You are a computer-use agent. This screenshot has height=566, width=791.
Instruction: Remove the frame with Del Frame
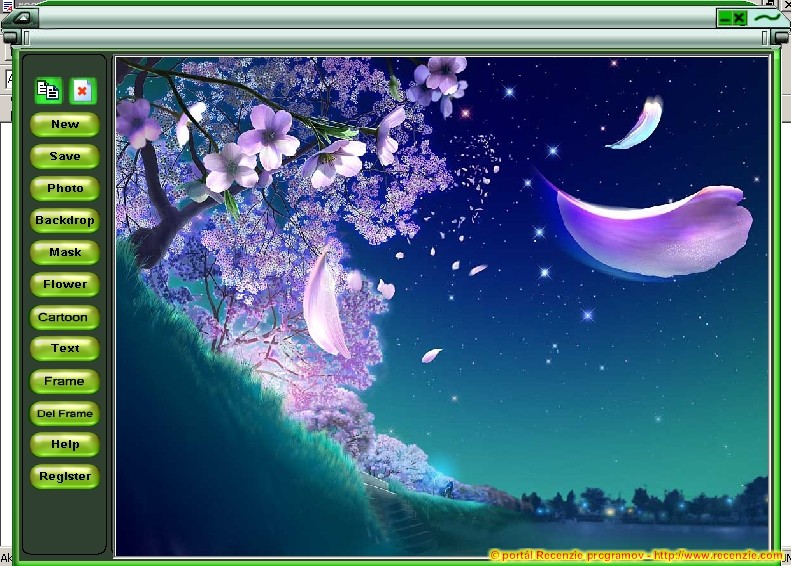(65, 414)
